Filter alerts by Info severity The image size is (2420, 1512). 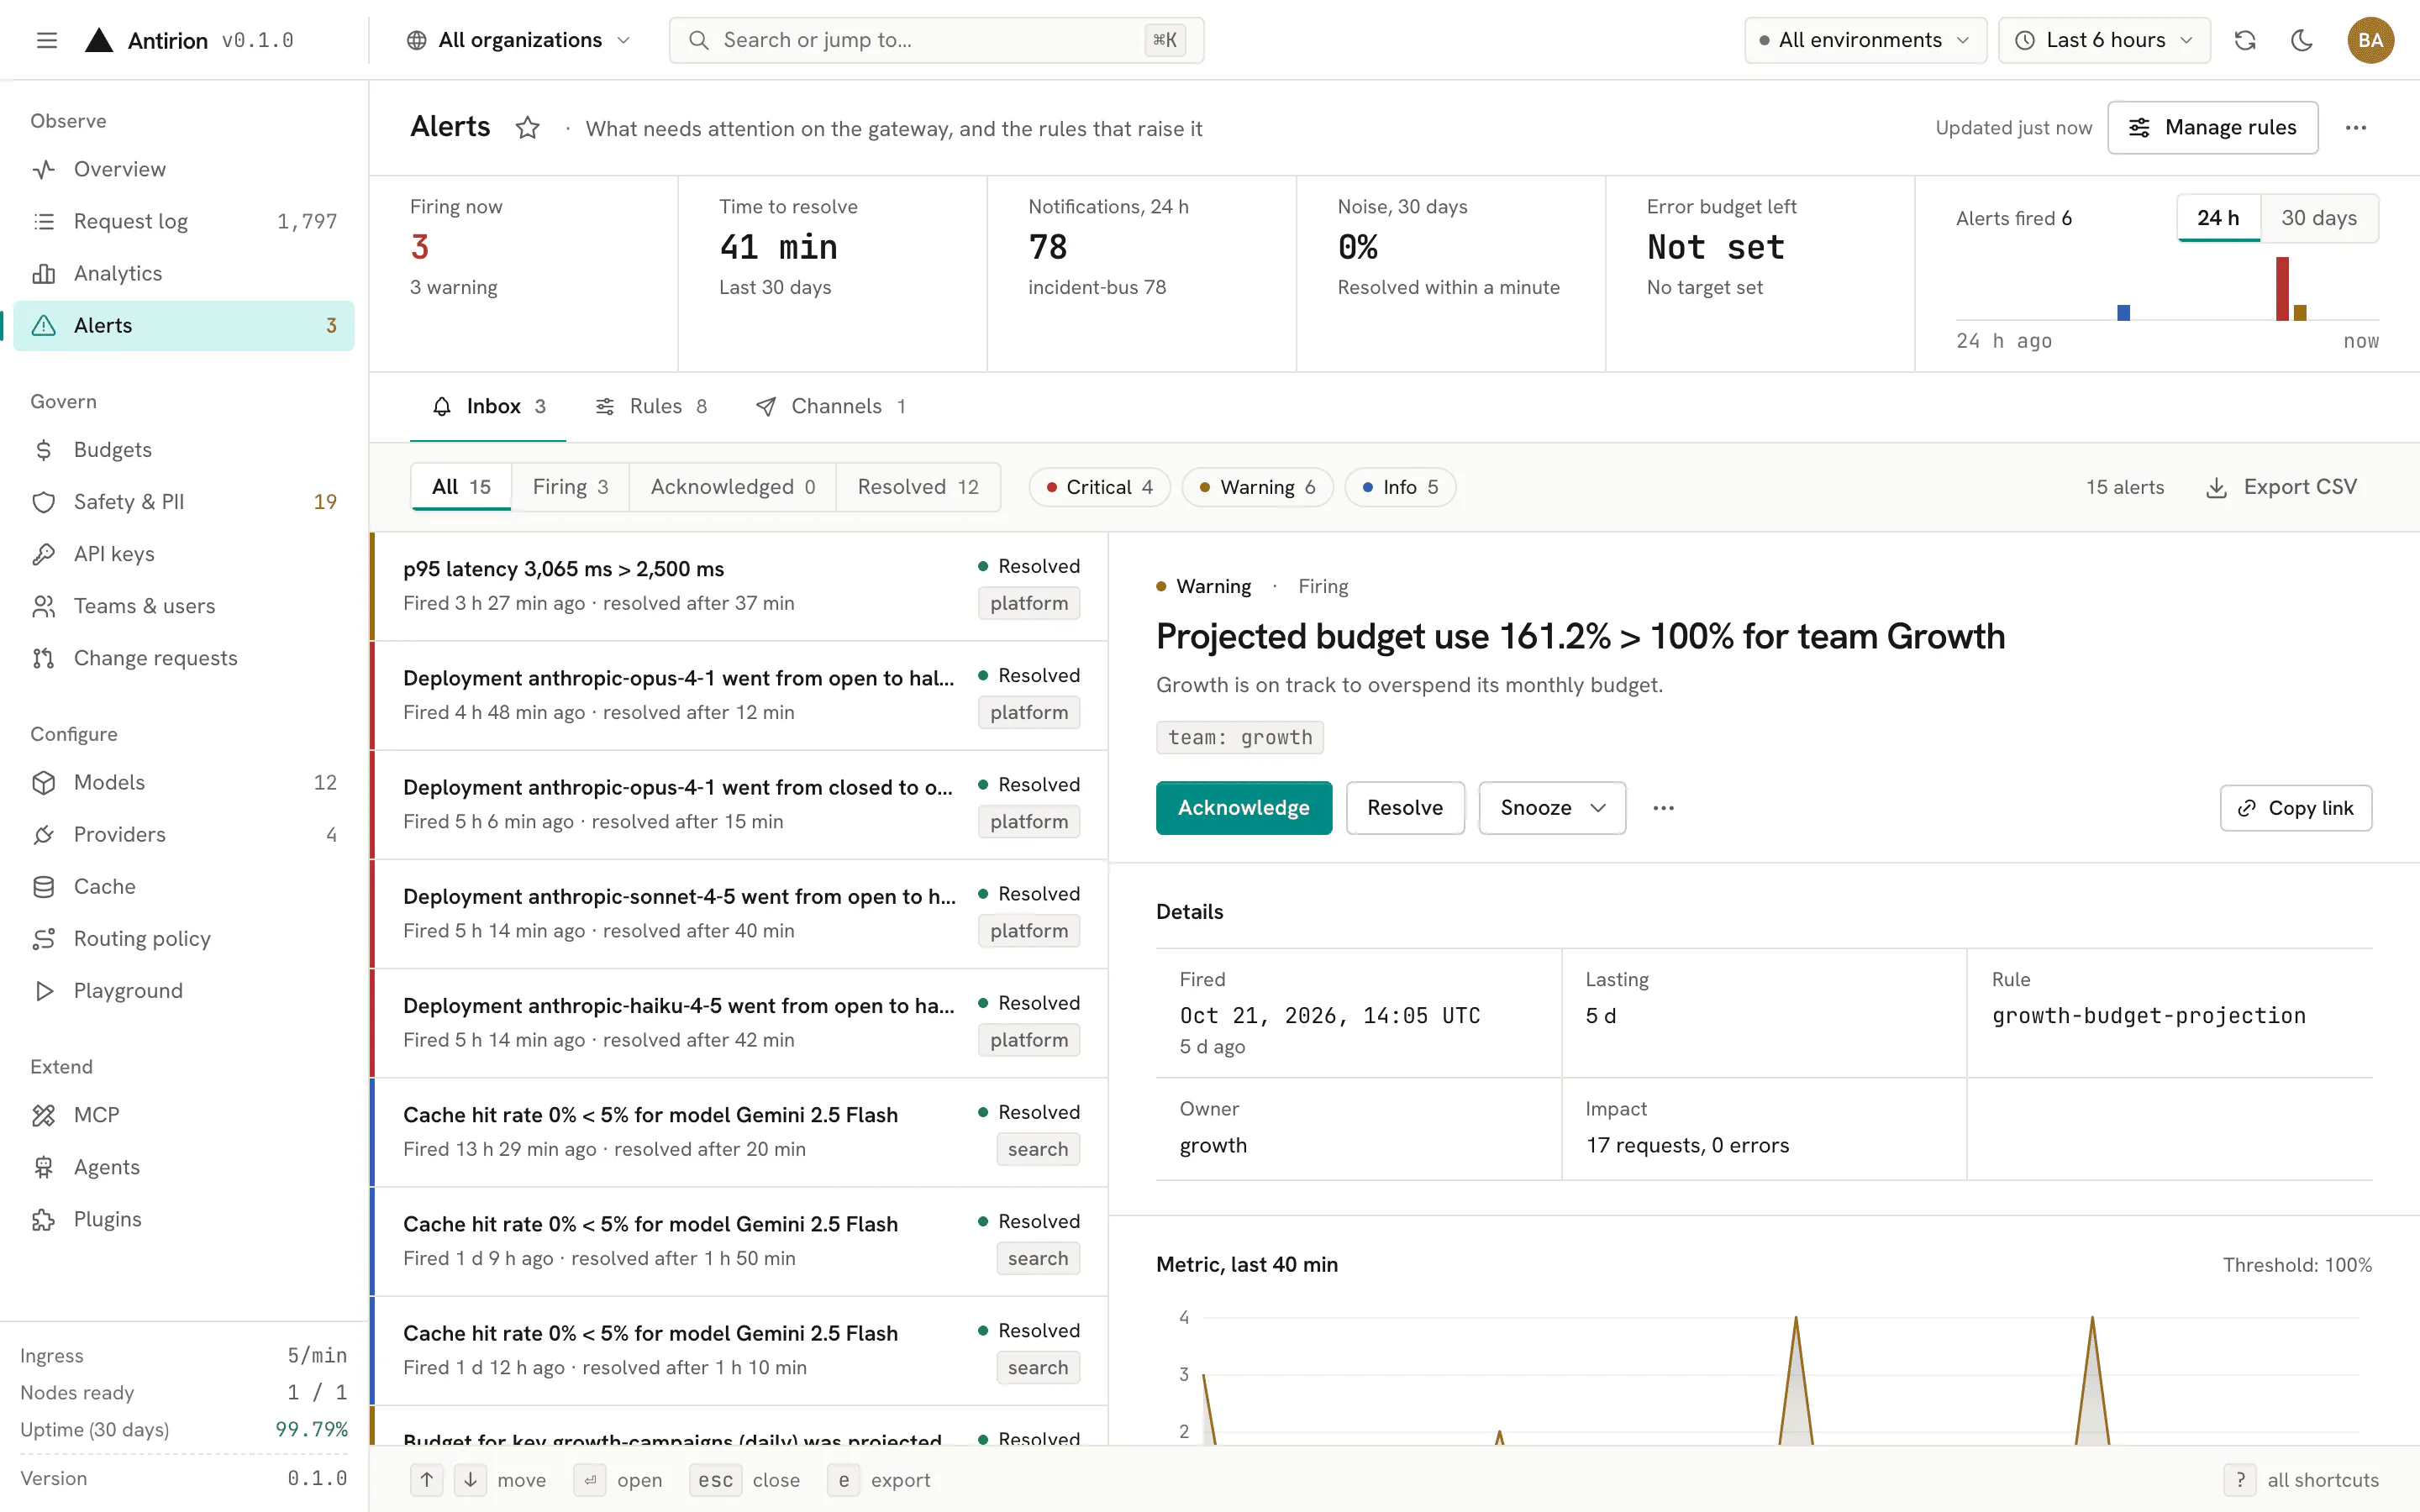pyautogui.click(x=1400, y=487)
